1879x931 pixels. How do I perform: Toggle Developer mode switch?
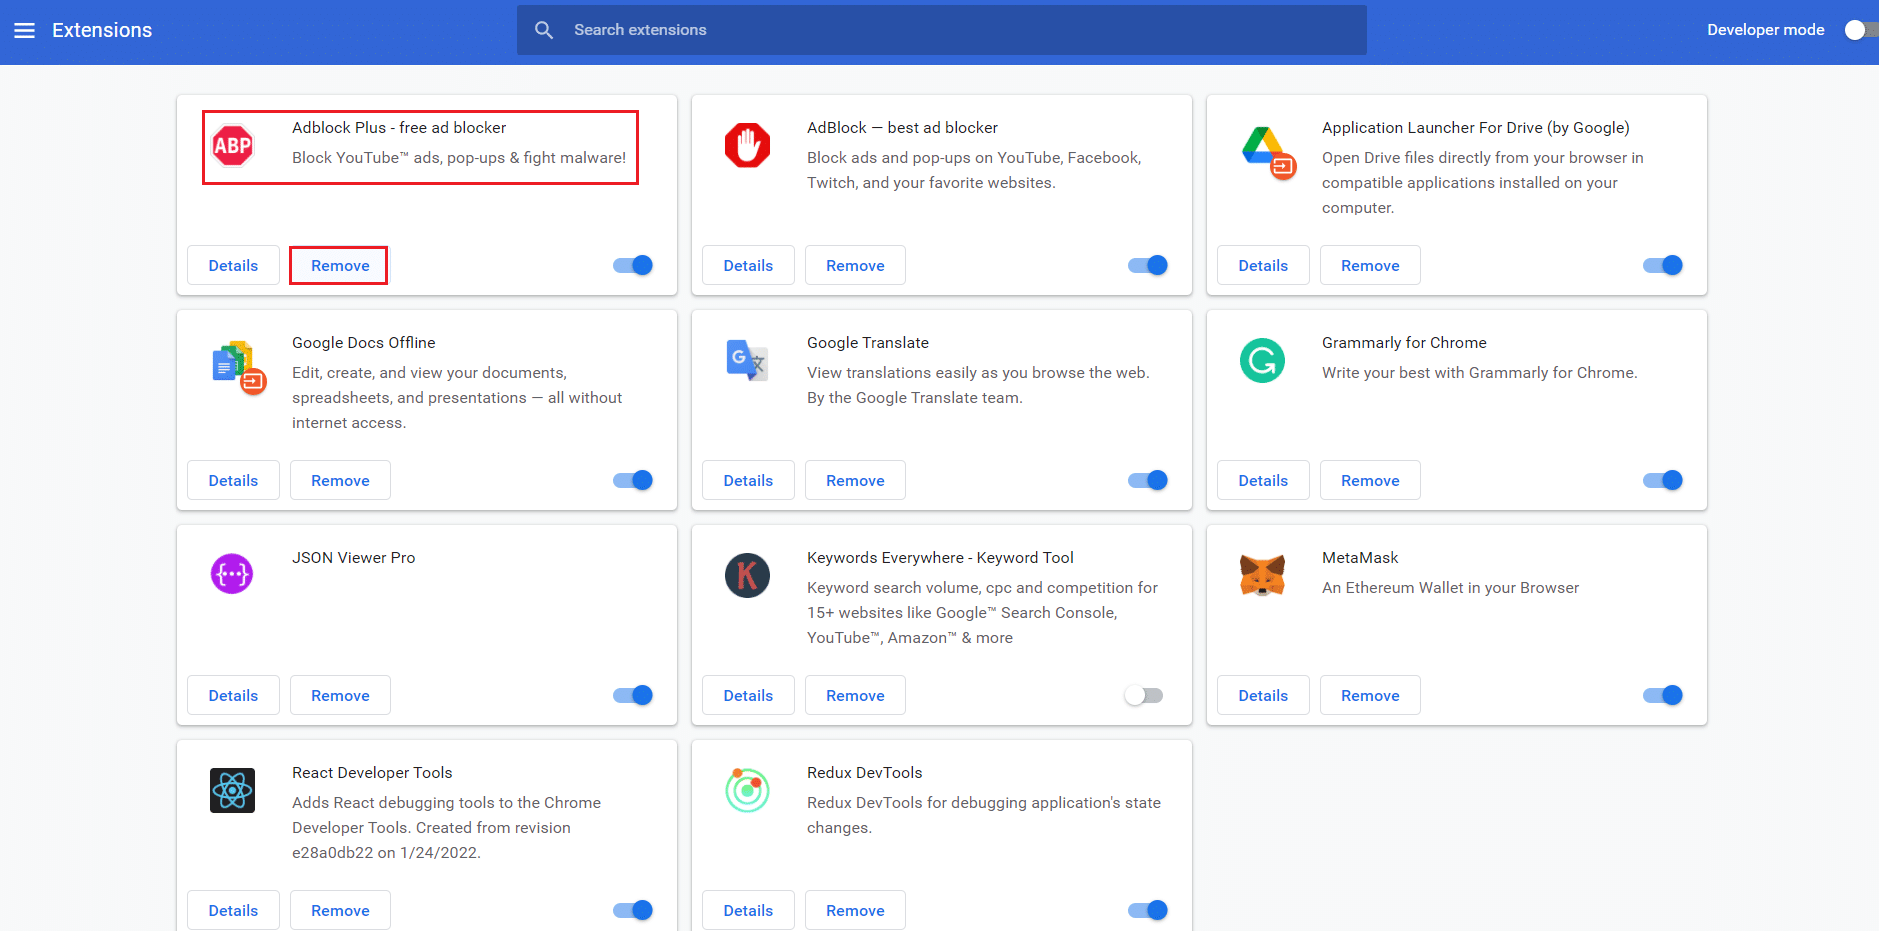tap(1861, 30)
